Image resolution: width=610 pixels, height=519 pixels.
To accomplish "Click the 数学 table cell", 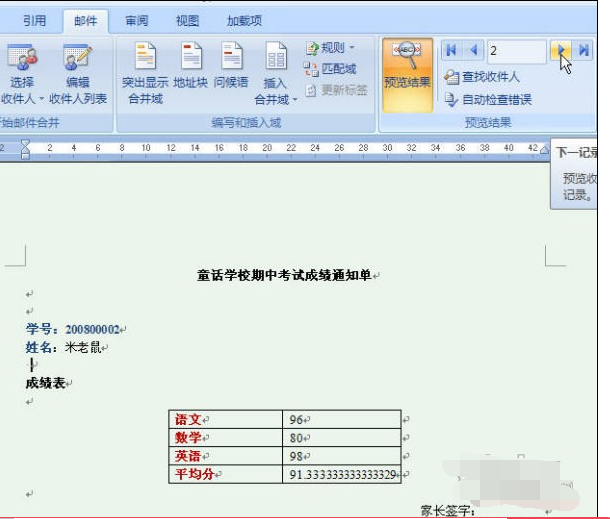I will coord(226,438).
